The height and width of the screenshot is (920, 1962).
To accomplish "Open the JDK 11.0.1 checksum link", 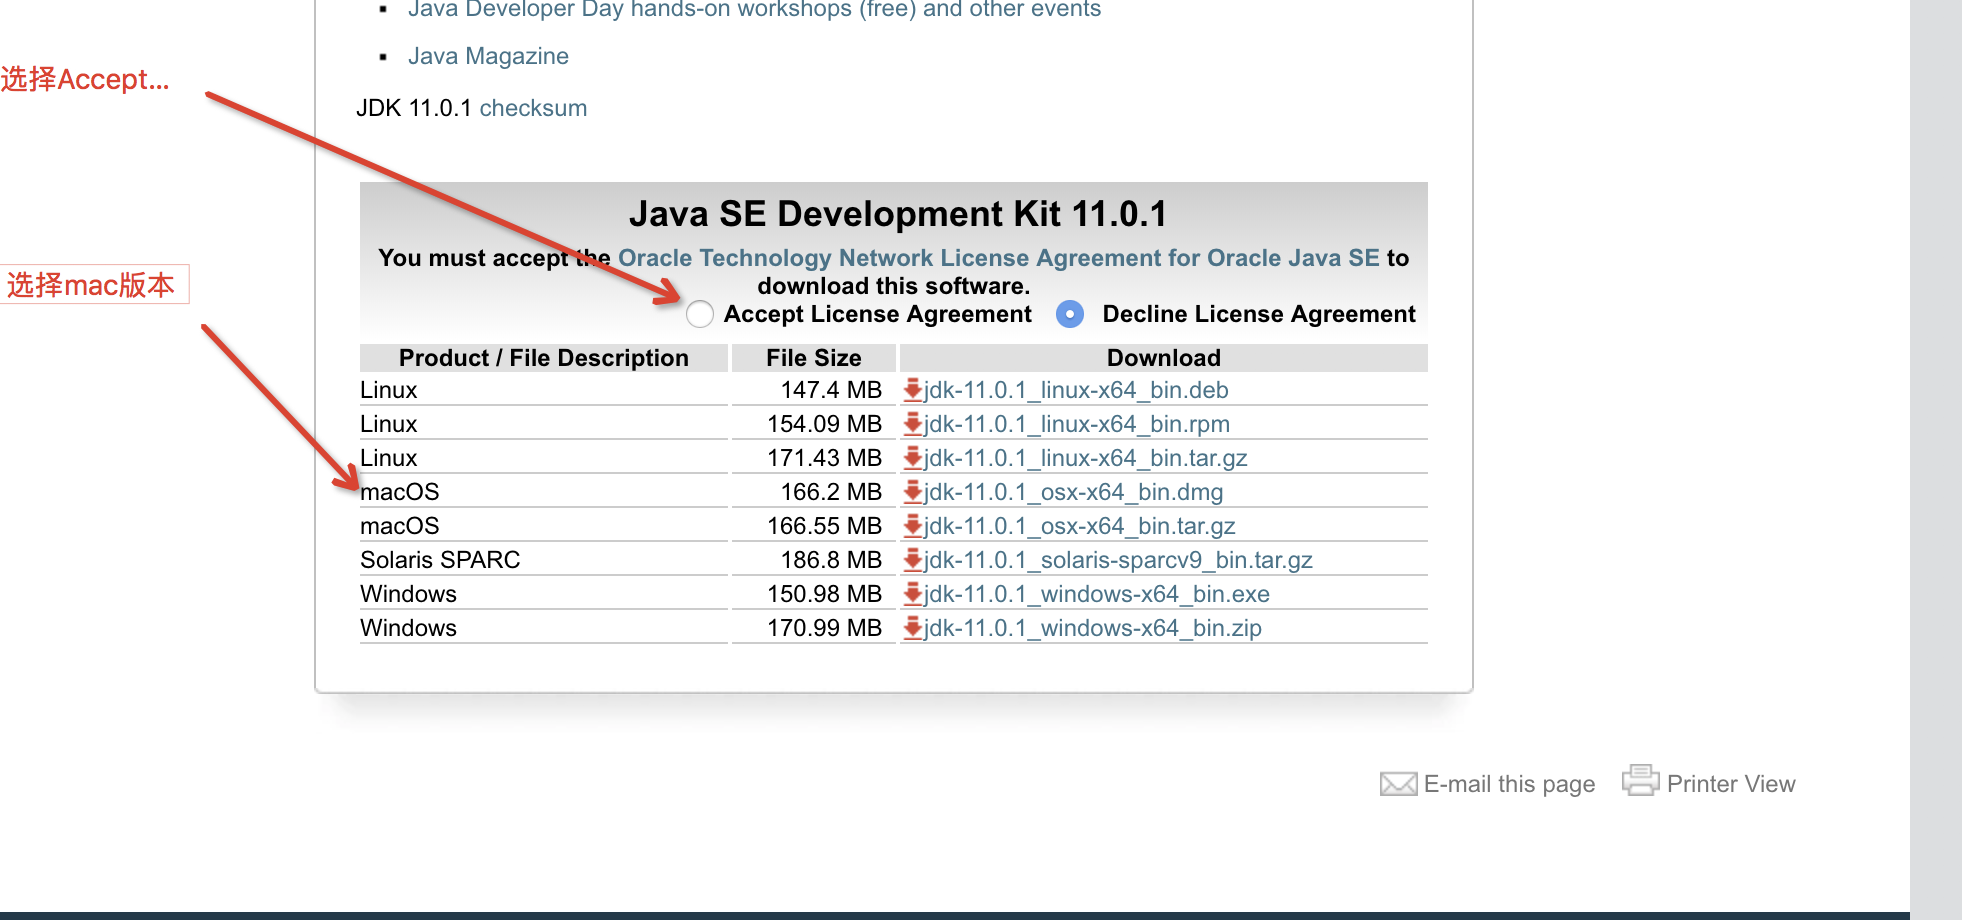I will [533, 108].
